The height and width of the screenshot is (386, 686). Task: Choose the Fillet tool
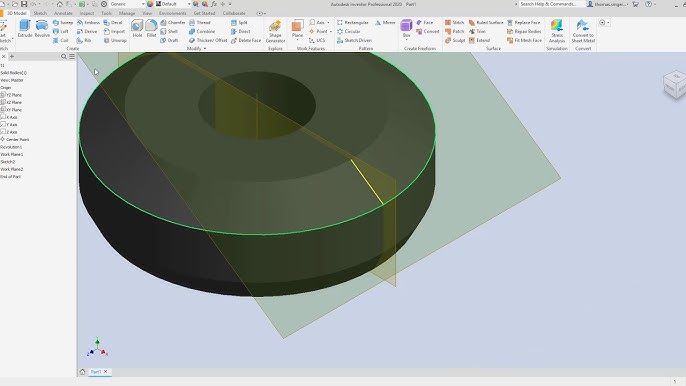[x=151, y=28]
